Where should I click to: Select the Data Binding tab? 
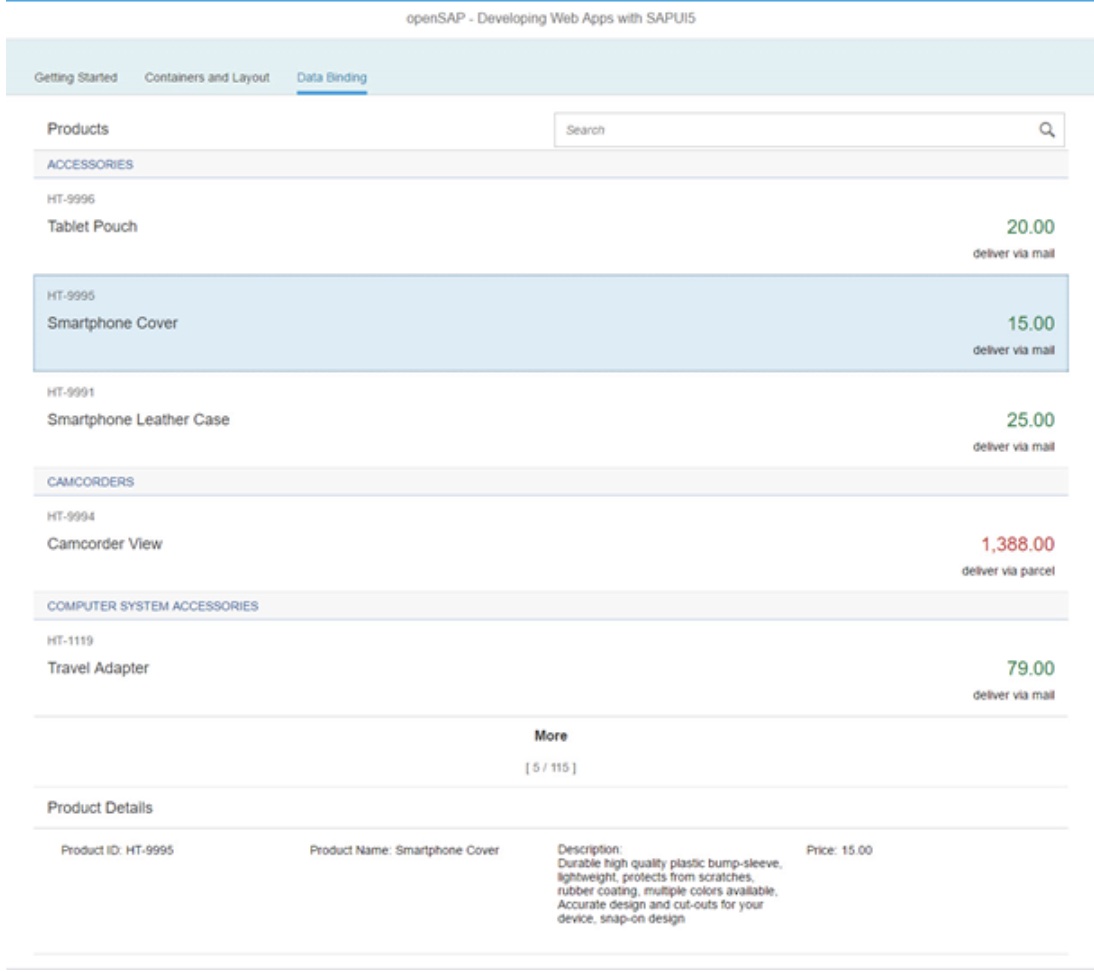pos(331,77)
